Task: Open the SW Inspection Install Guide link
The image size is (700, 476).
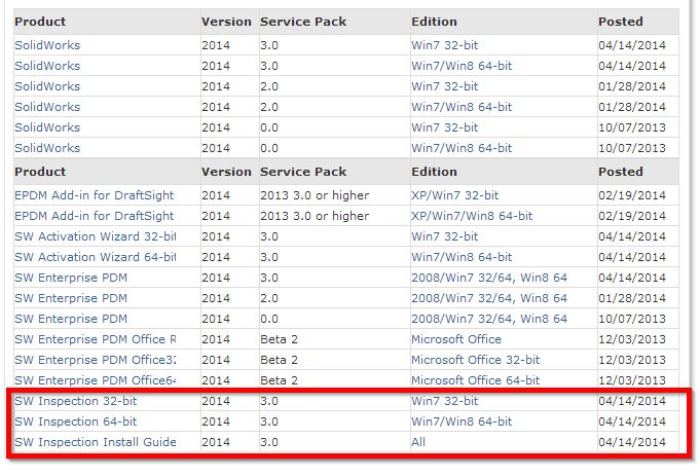Action: pos(95,442)
